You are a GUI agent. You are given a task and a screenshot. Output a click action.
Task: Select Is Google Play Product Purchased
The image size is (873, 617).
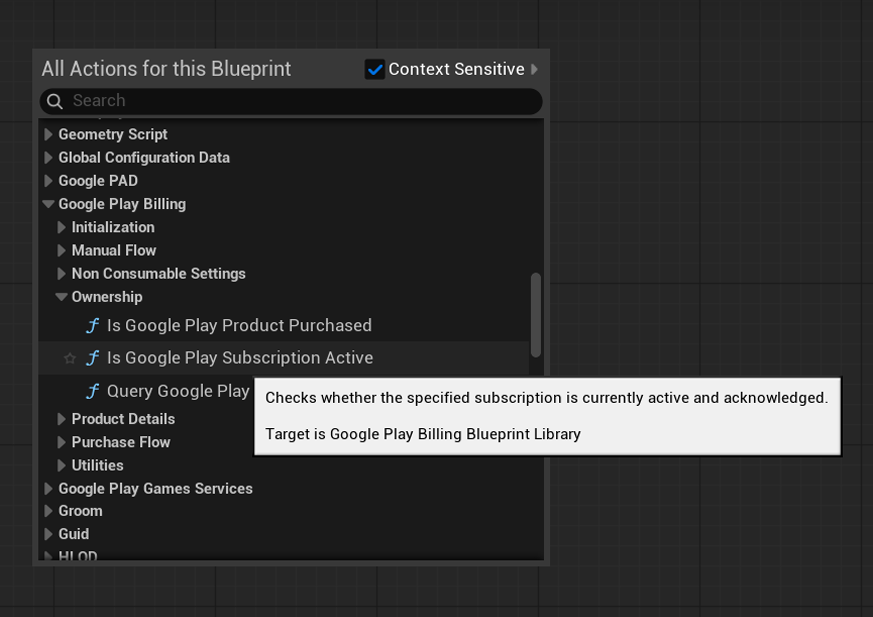tap(283, 325)
